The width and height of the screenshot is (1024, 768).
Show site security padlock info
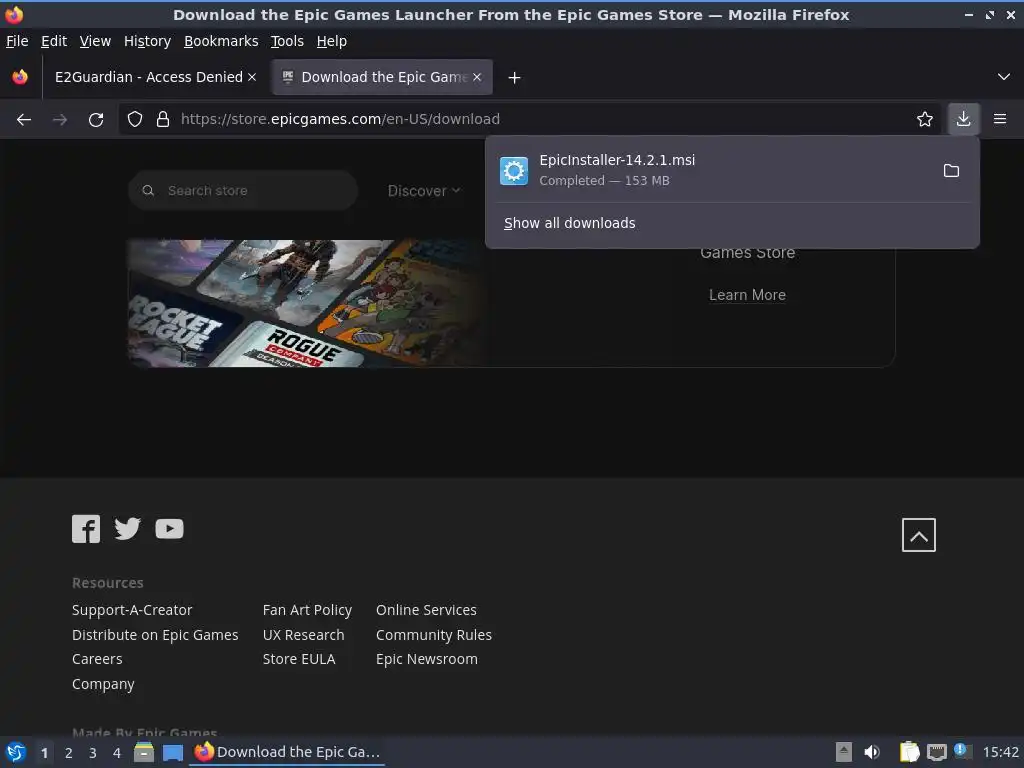[163, 119]
